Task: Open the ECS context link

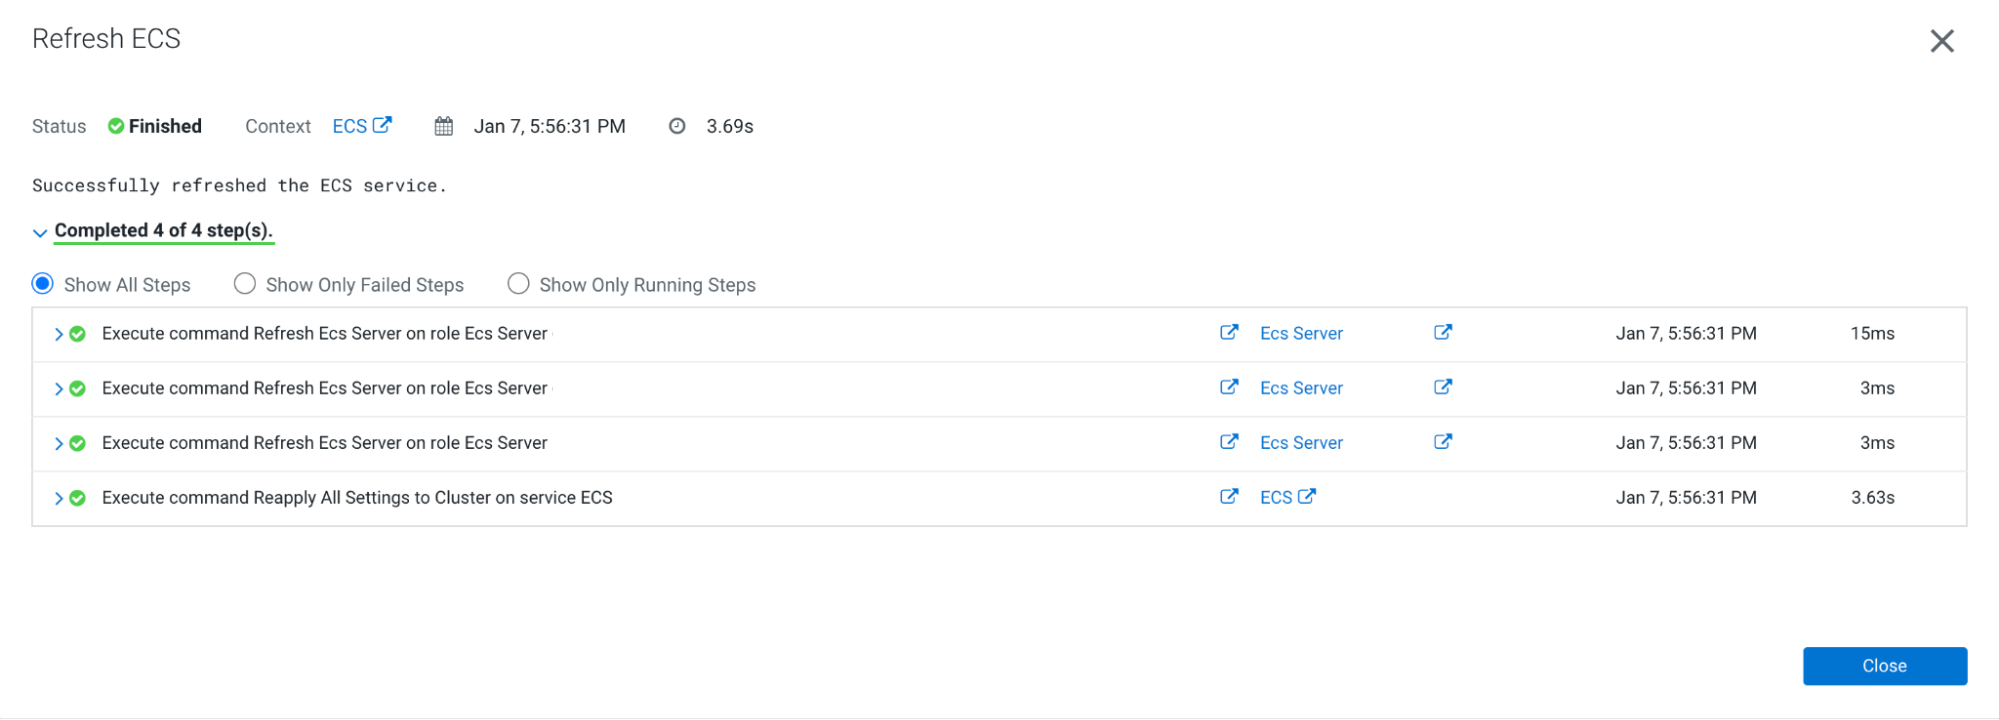Action: [349, 126]
